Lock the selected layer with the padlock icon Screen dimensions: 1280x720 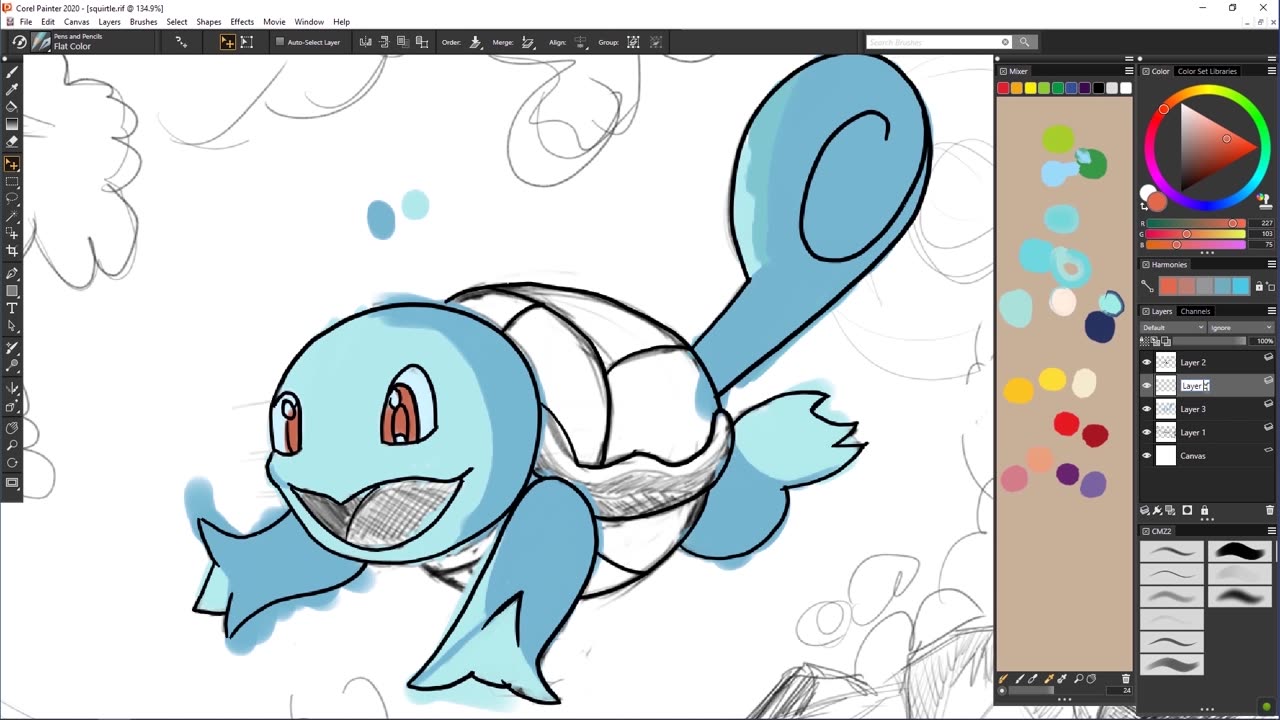click(1204, 510)
